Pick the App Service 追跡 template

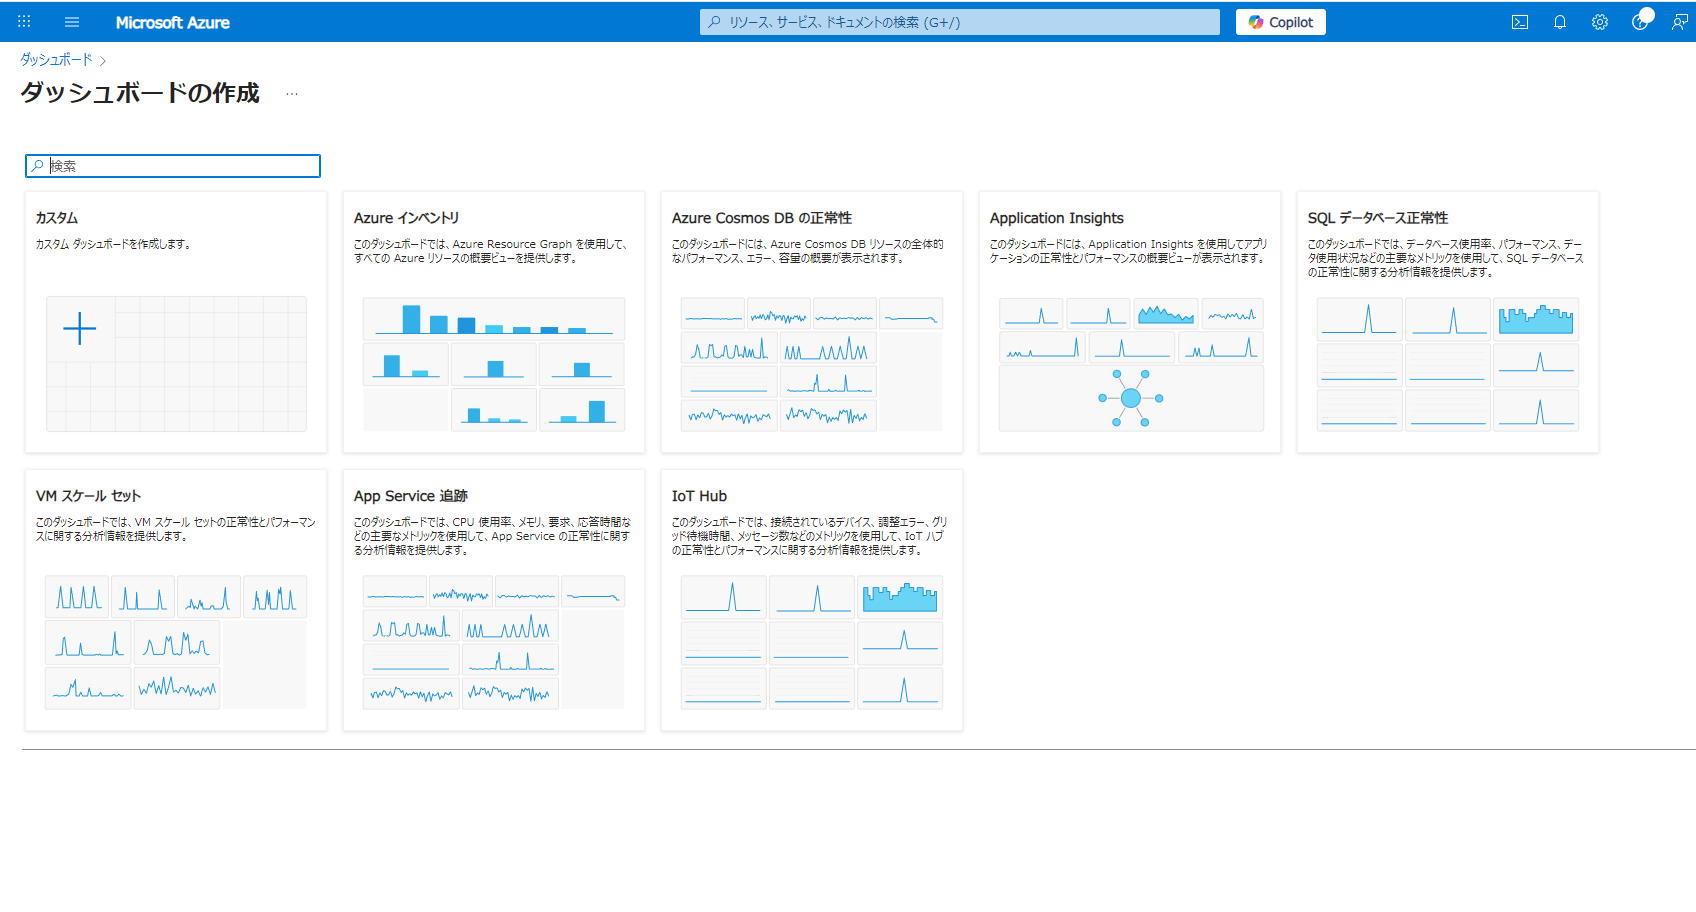click(494, 600)
